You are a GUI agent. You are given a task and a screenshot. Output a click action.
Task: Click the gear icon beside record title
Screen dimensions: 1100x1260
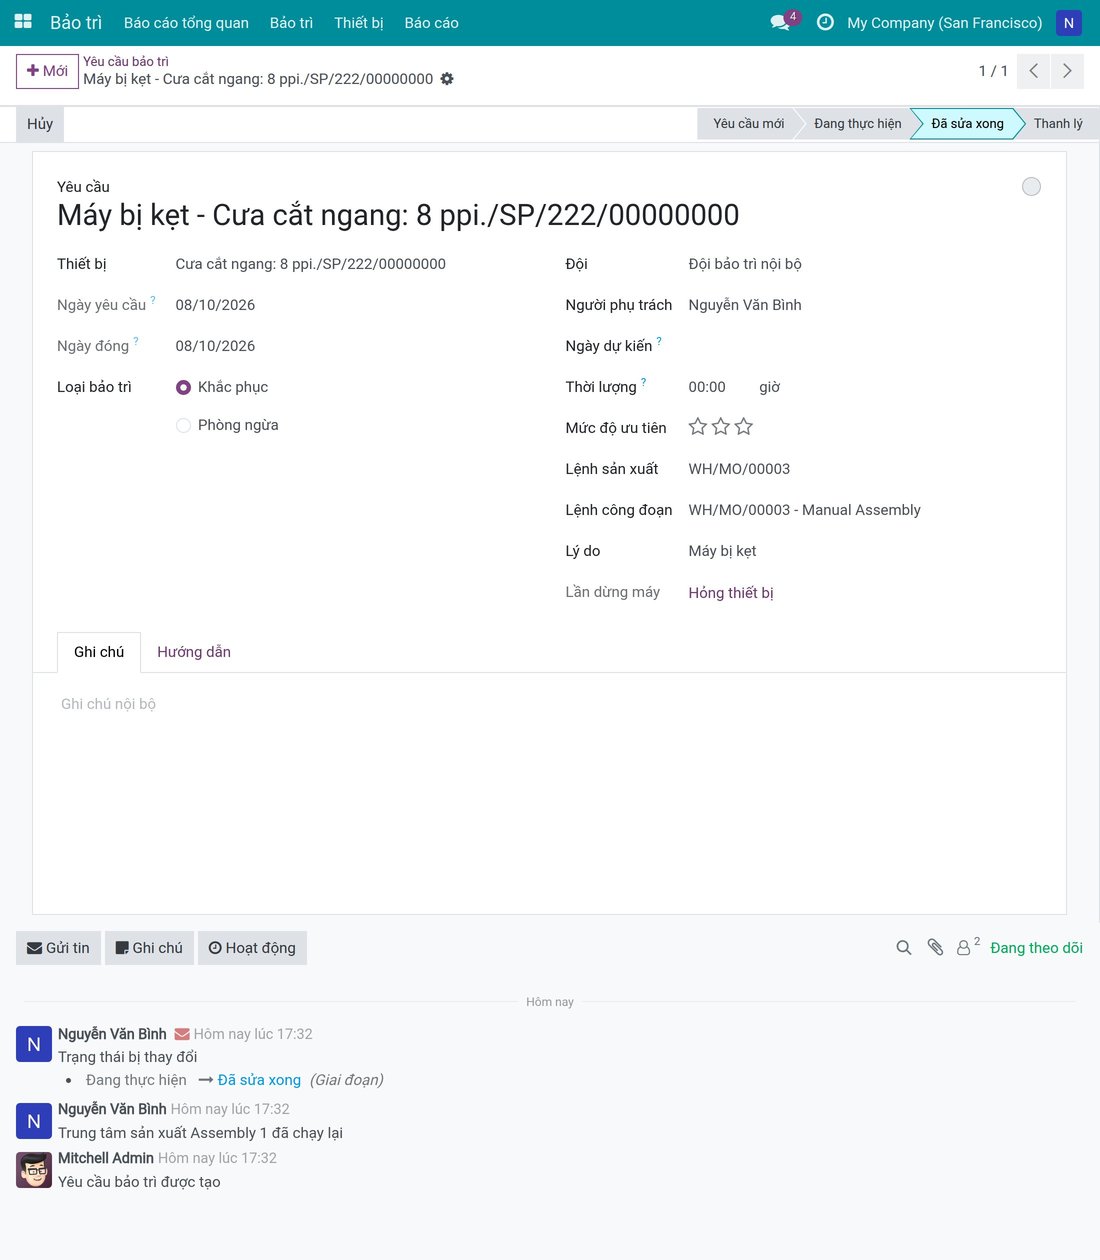click(x=447, y=79)
